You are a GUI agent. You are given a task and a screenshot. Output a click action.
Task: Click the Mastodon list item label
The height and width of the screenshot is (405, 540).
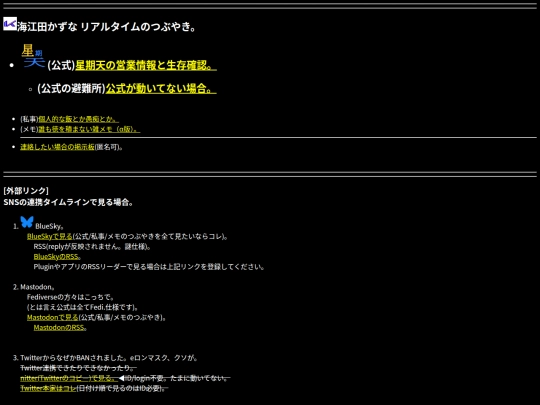tap(37, 287)
